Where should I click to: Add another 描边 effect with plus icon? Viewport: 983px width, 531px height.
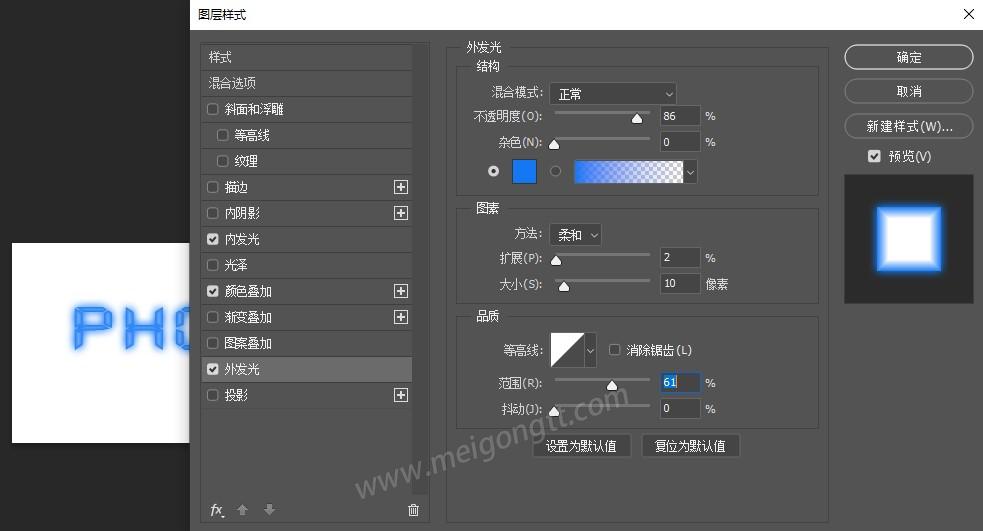[x=401, y=187]
